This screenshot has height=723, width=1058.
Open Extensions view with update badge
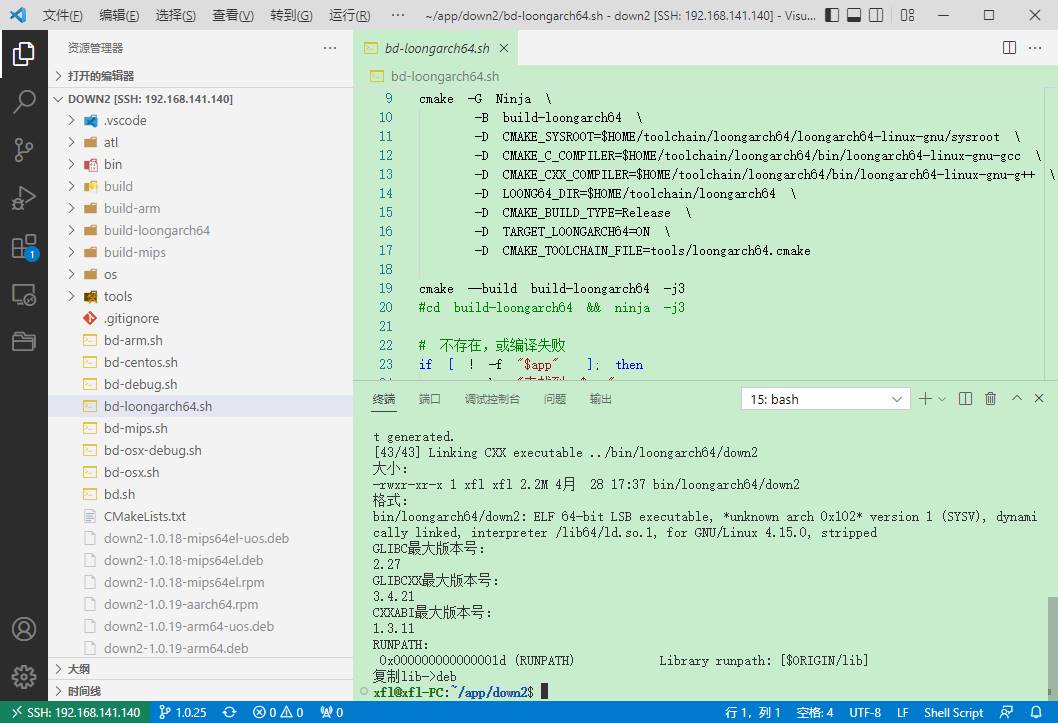pyautogui.click(x=24, y=247)
